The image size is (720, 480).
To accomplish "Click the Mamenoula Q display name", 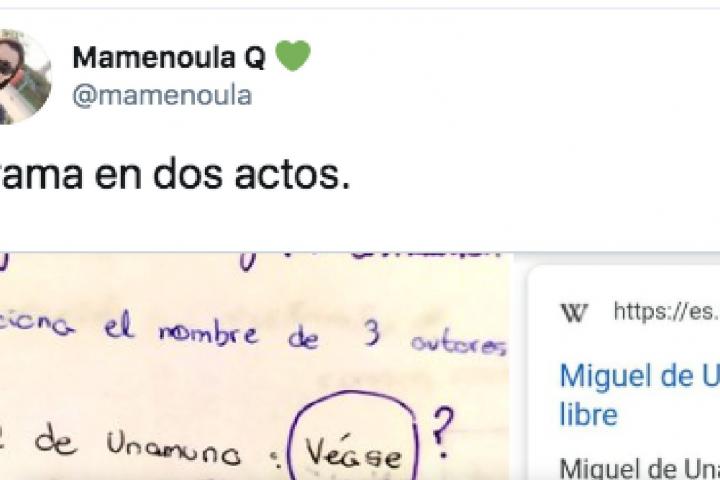I will [x=169, y=58].
